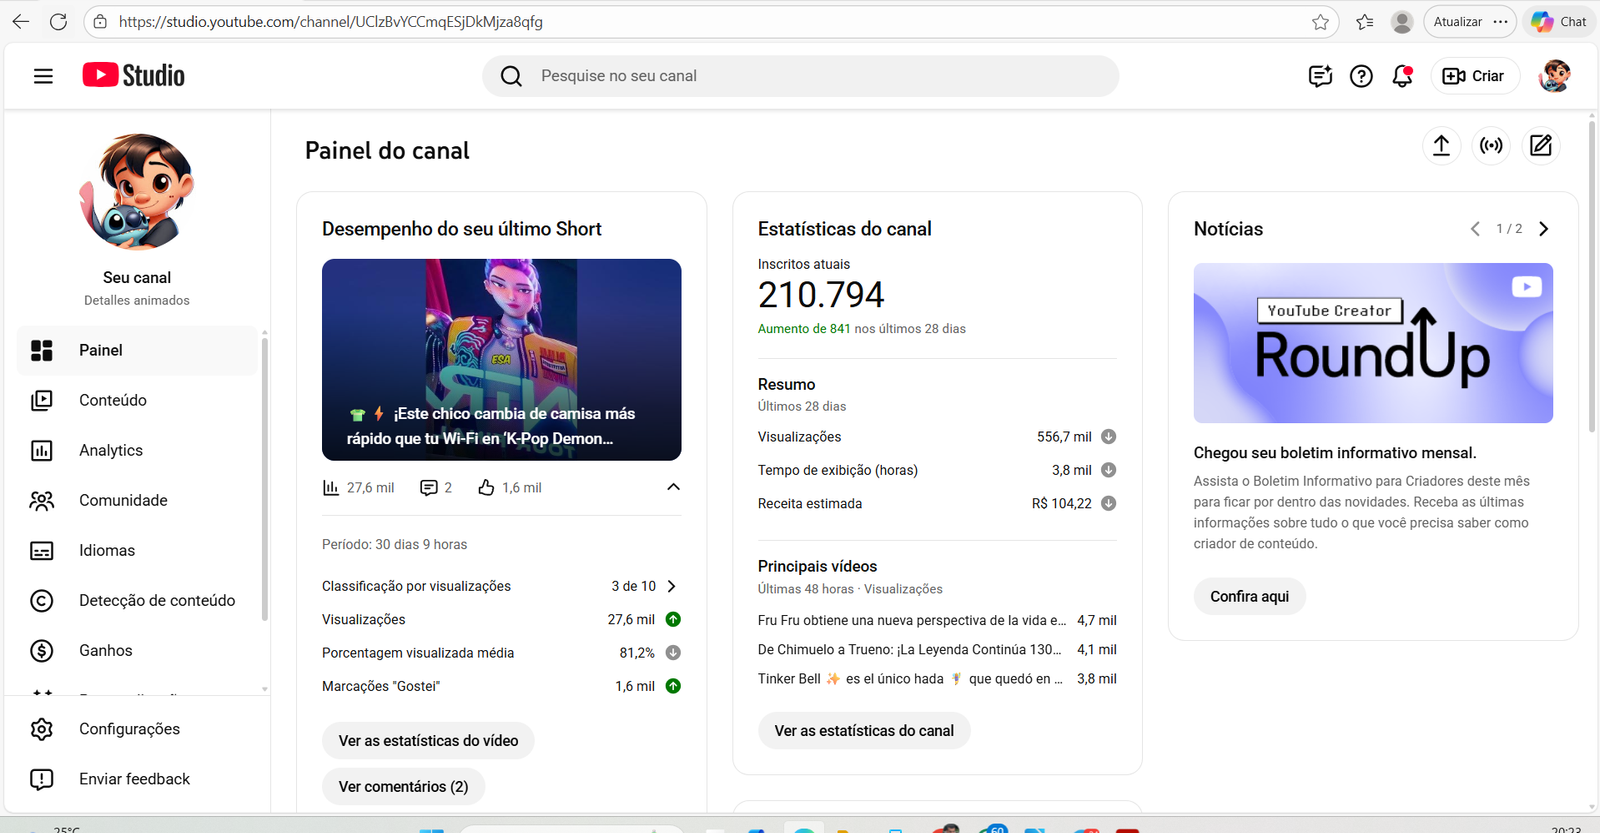
Task: Click the YouTube Studio logo
Action: click(x=134, y=76)
